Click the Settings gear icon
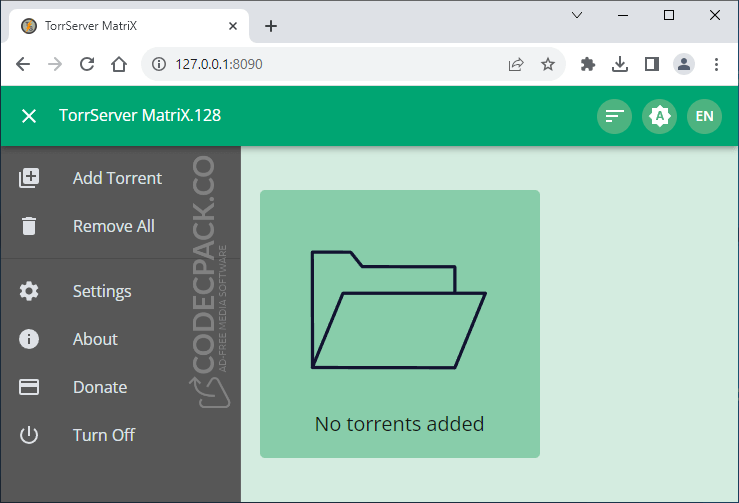 tap(29, 291)
